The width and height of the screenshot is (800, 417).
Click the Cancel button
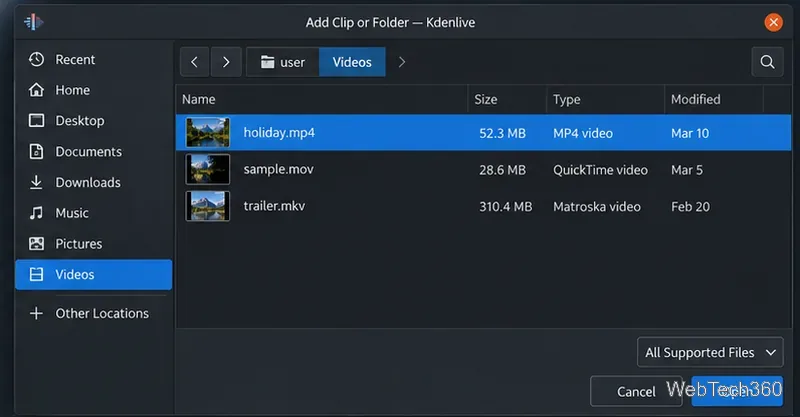(636, 391)
